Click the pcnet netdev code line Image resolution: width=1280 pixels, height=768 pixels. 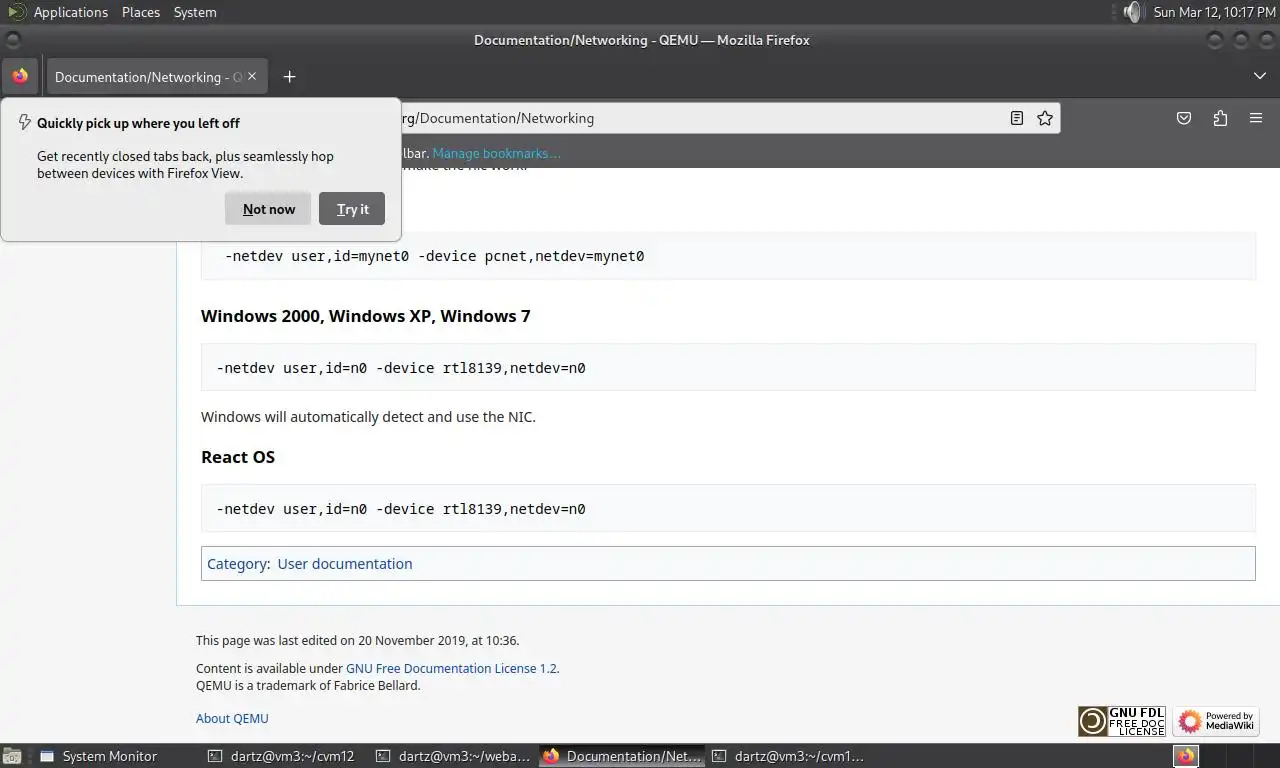pos(434,256)
